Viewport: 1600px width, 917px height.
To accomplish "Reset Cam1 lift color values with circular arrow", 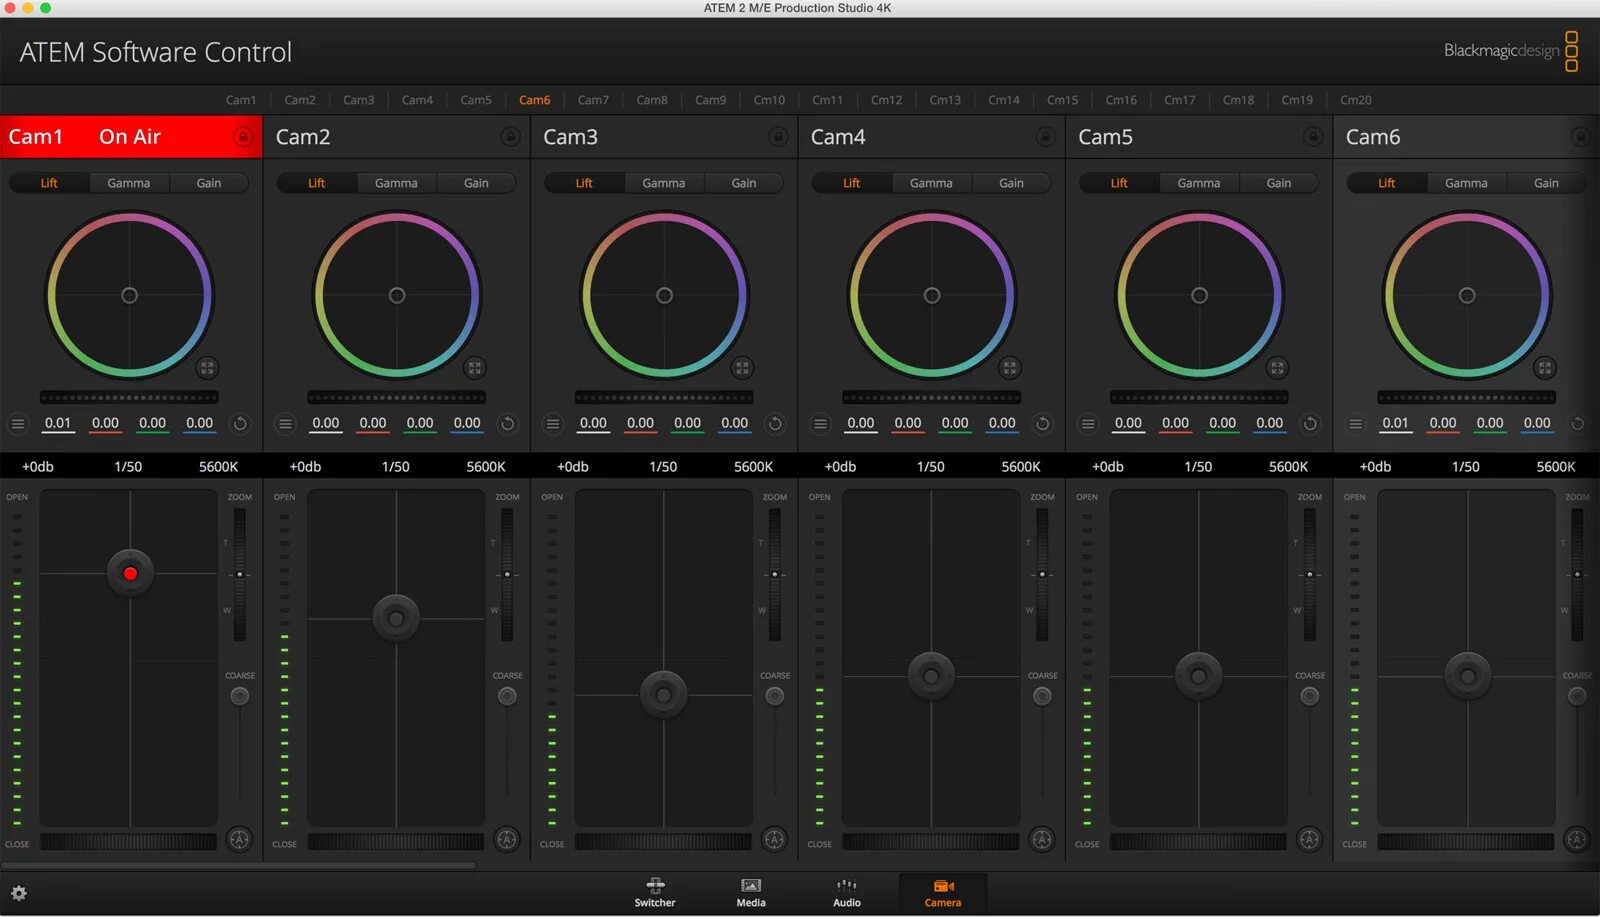I will pyautogui.click(x=240, y=423).
